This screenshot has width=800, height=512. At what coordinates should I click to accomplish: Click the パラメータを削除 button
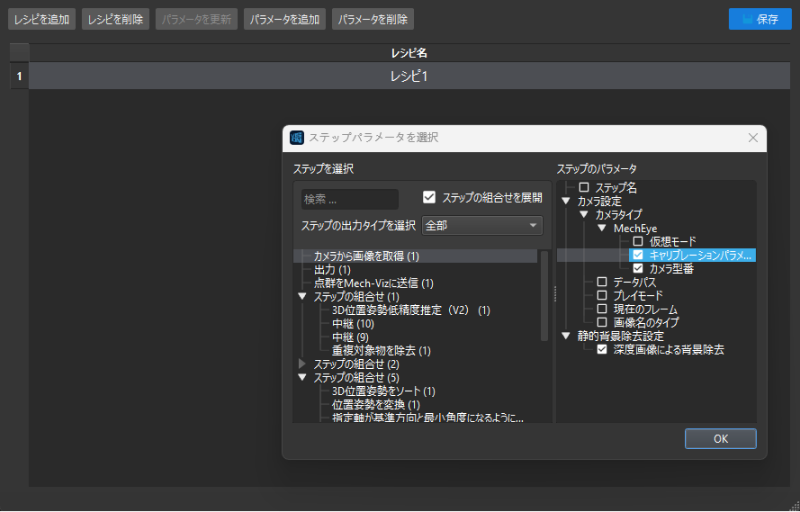pyautogui.click(x=373, y=19)
